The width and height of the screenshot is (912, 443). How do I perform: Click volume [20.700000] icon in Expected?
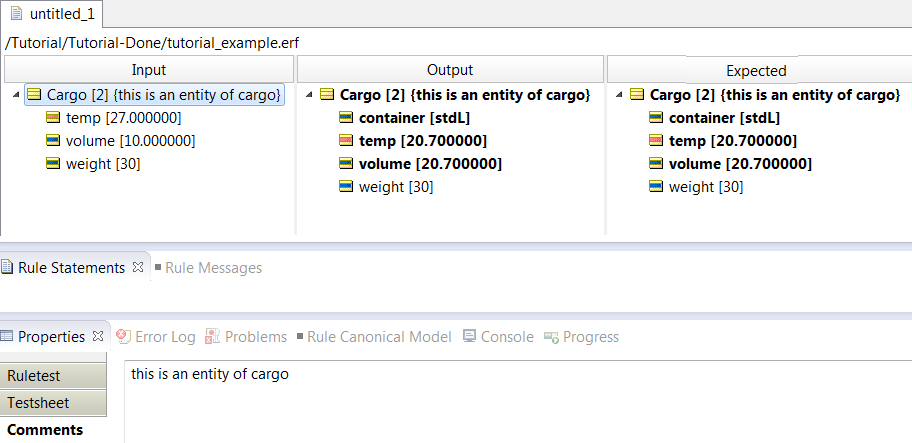[656, 164]
